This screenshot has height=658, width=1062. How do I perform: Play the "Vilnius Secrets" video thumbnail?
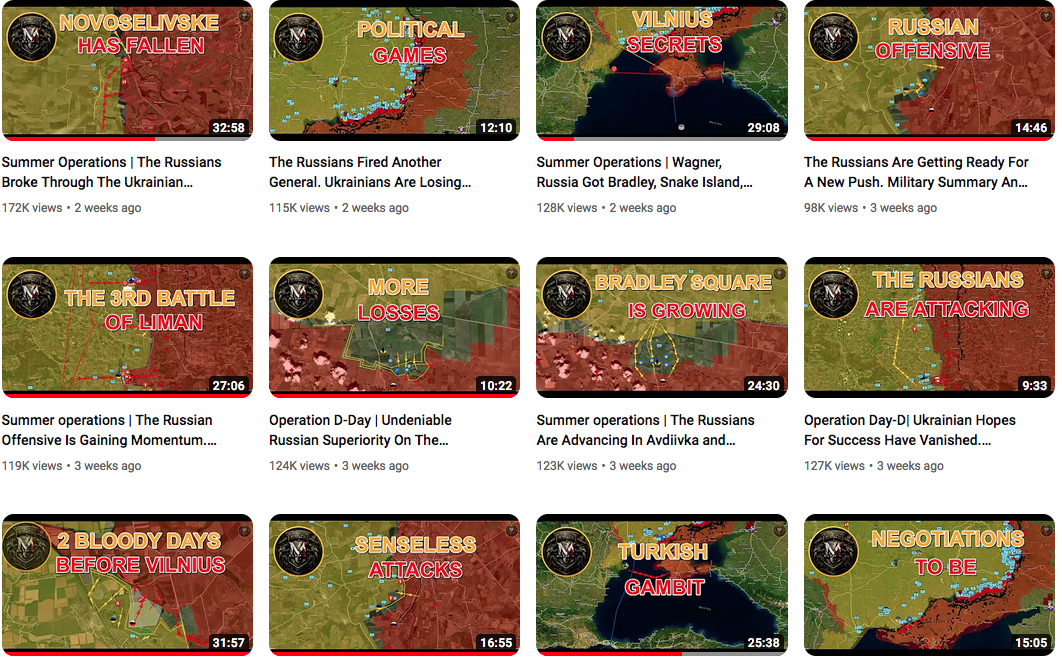(x=662, y=70)
